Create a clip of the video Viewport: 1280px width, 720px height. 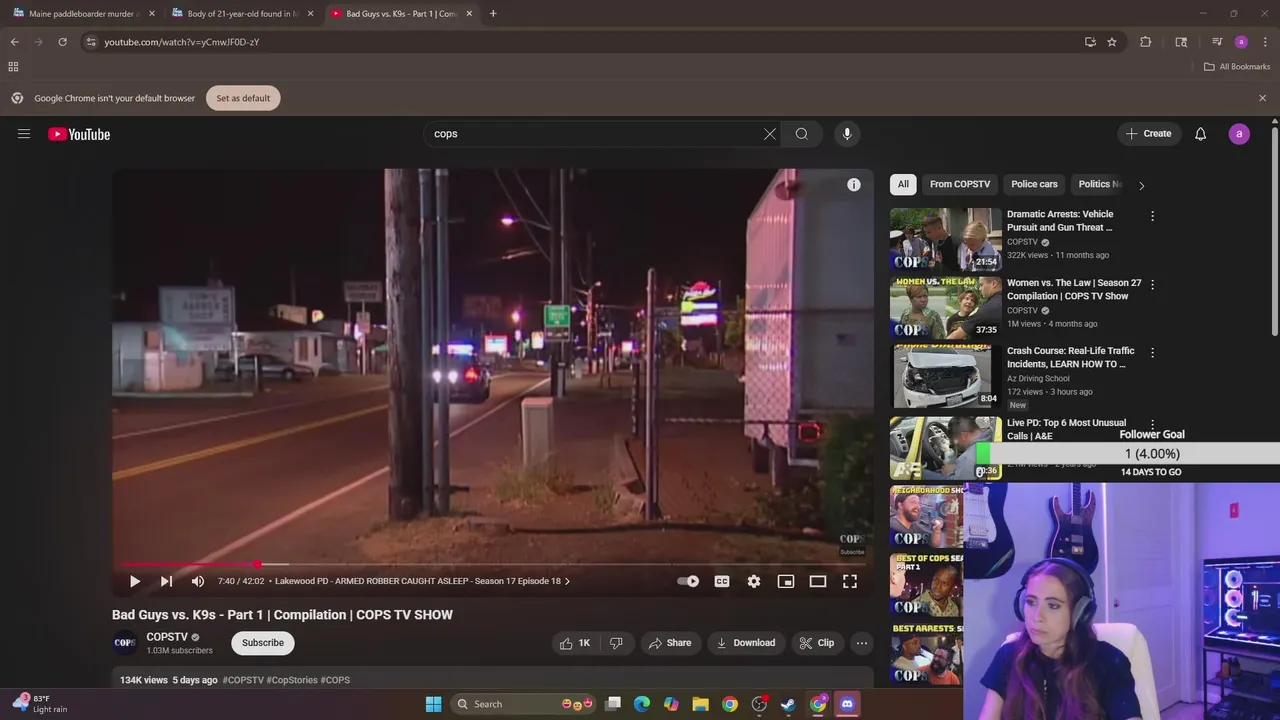tap(816, 643)
